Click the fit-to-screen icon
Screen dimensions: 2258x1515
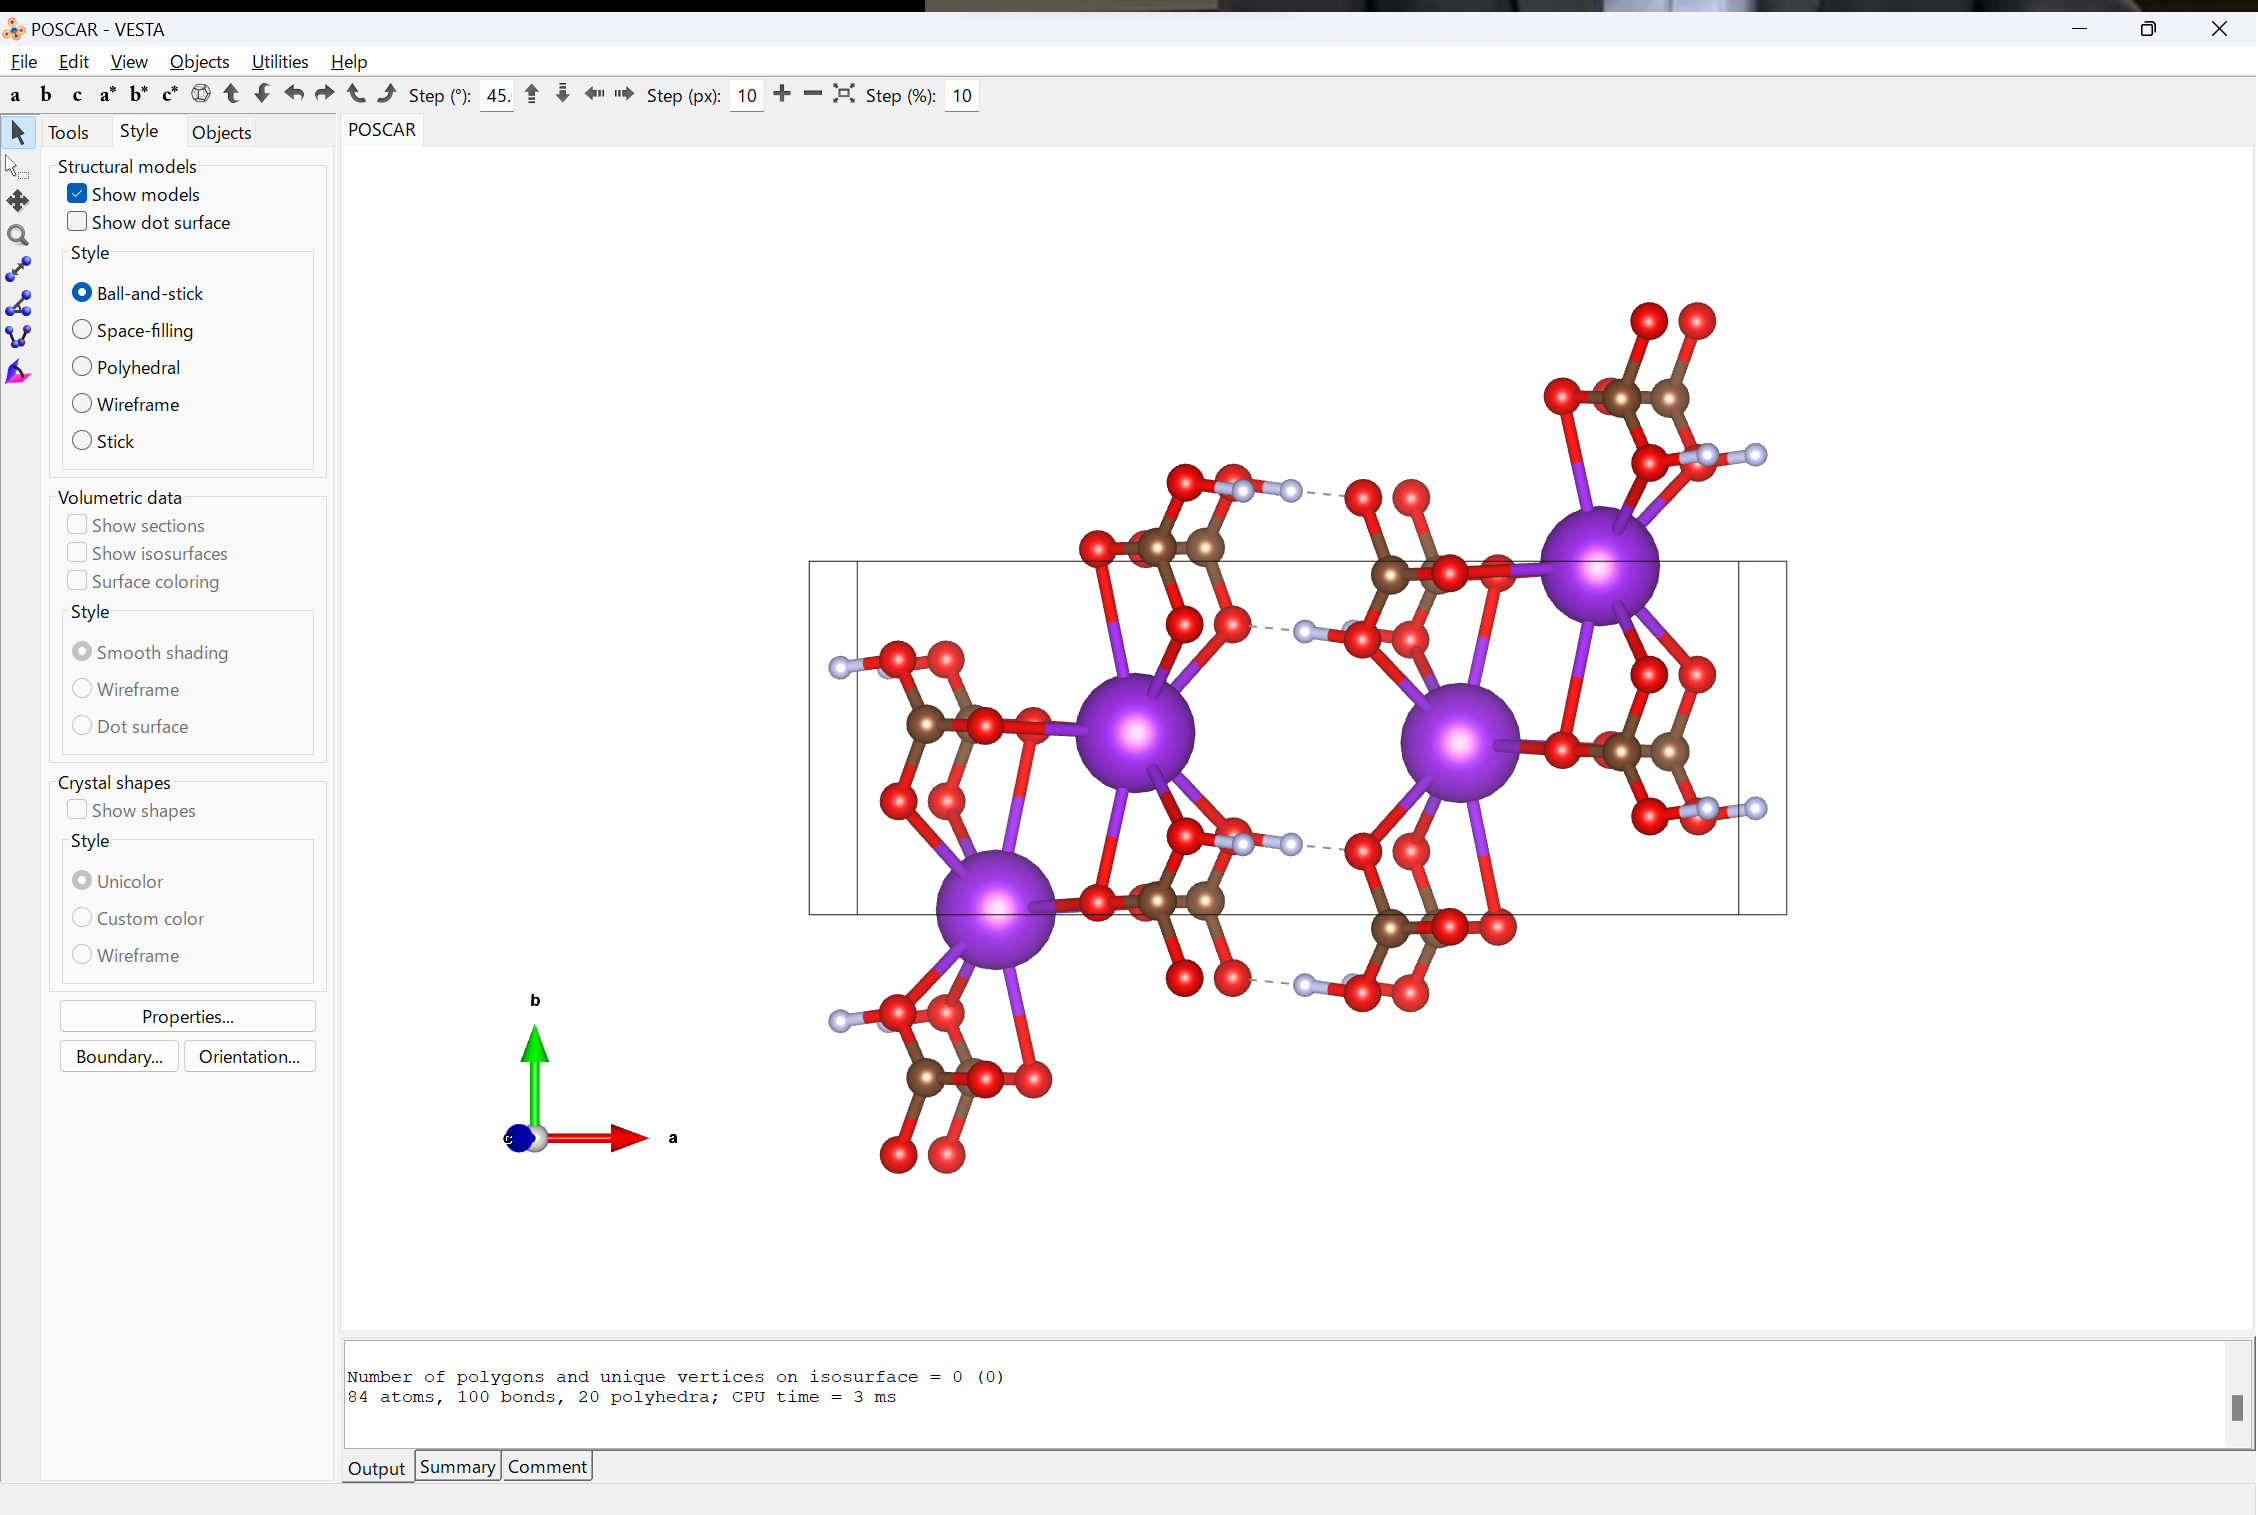pos(844,94)
